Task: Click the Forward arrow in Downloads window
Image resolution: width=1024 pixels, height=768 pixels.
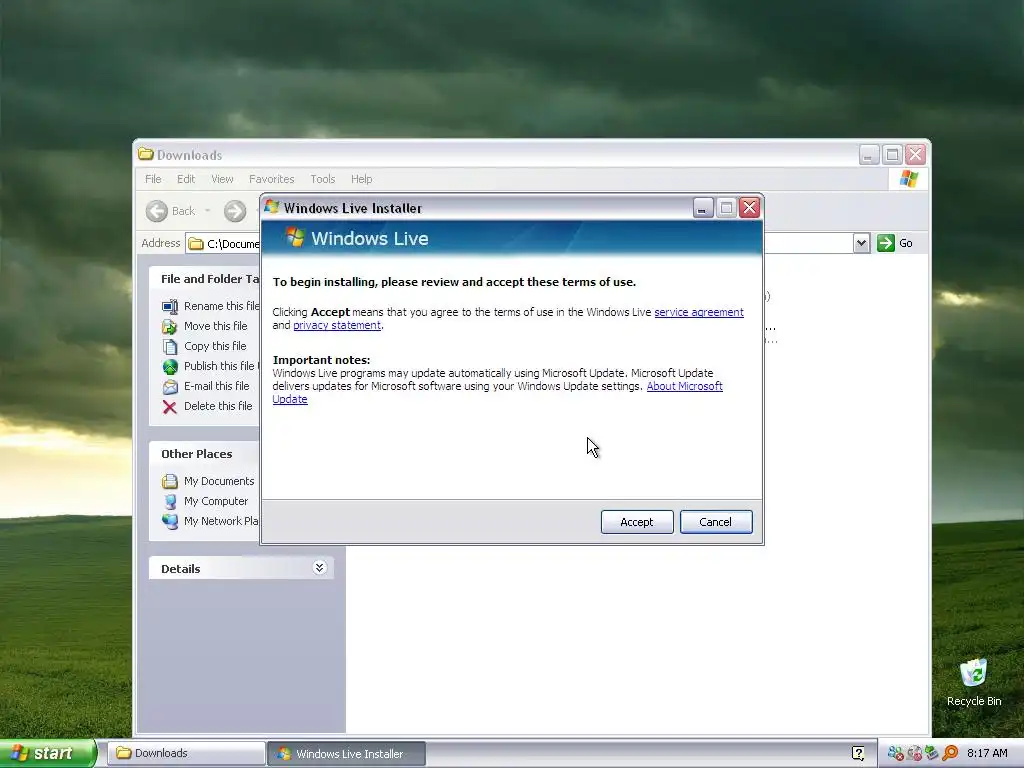Action: [x=235, y=211]
